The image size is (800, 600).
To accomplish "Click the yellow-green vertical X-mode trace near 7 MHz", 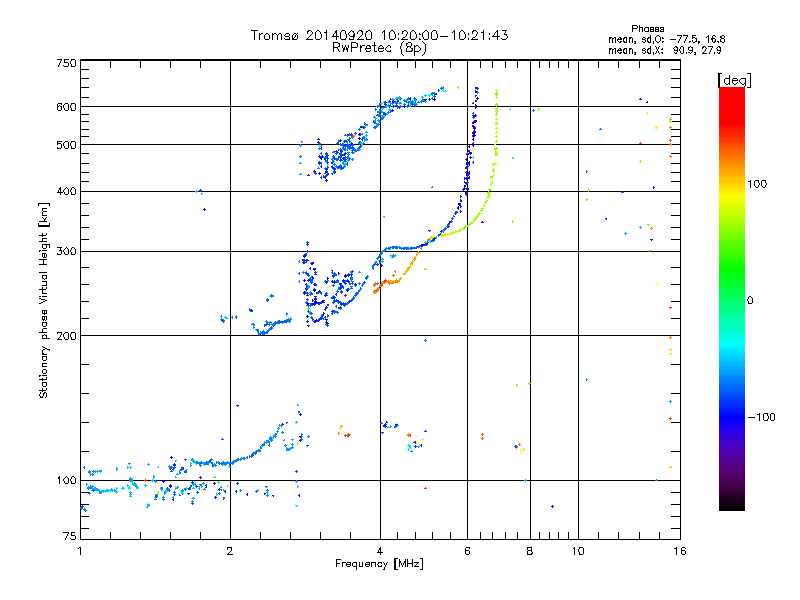I will click(496, 128).
